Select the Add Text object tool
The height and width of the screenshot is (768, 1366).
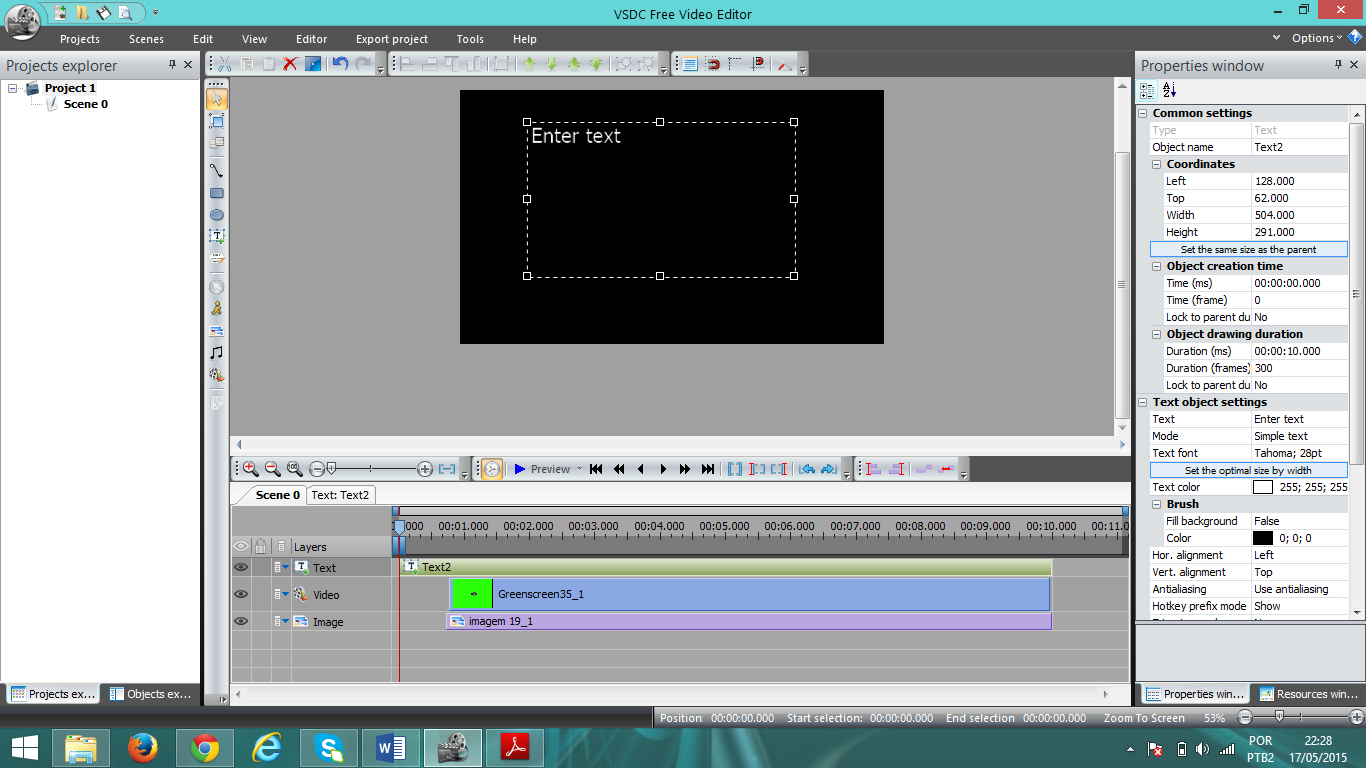pos(216,237)
